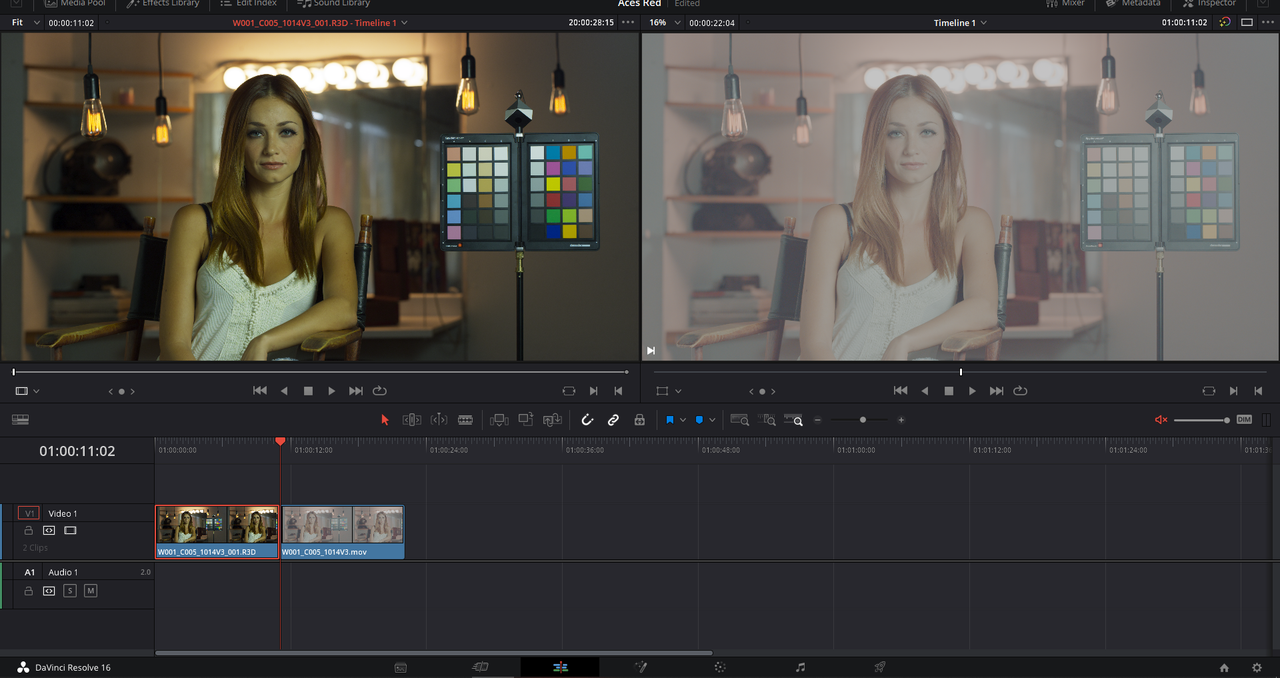Select the Blade Edit Mode tool
This screenshot has height=678, width=1280.
[465, 420]
